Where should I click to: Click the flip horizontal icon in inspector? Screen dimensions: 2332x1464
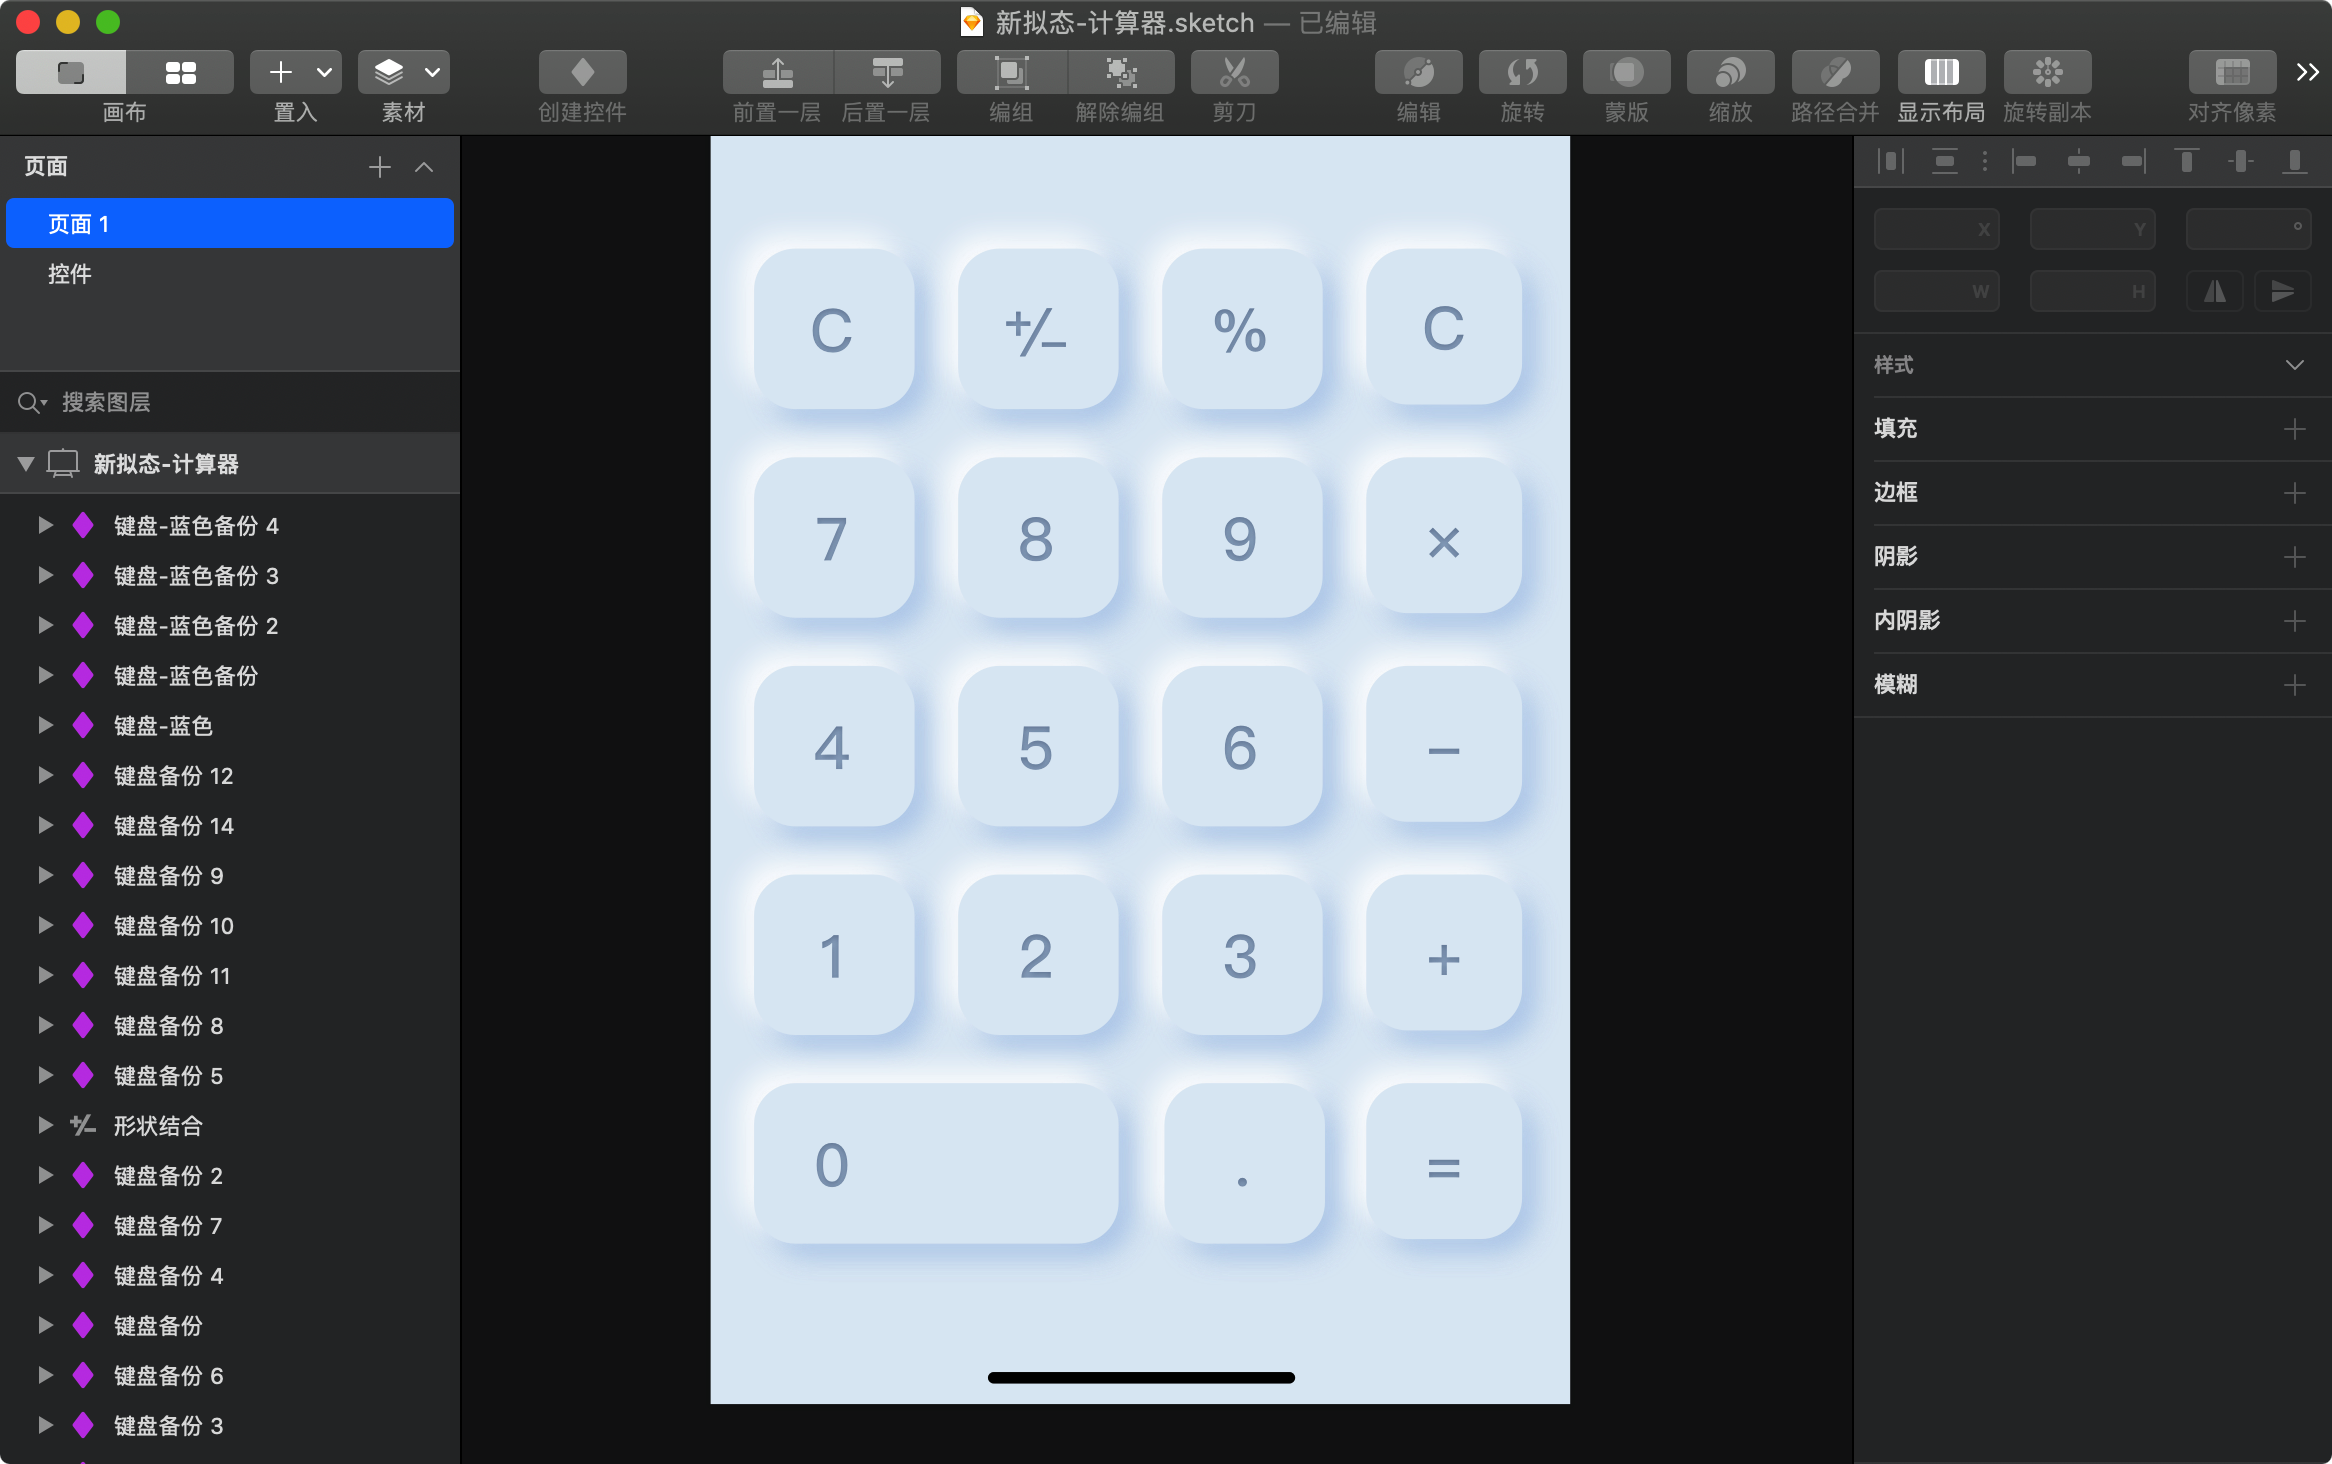pyautogui.click(x=2215, y=291)
